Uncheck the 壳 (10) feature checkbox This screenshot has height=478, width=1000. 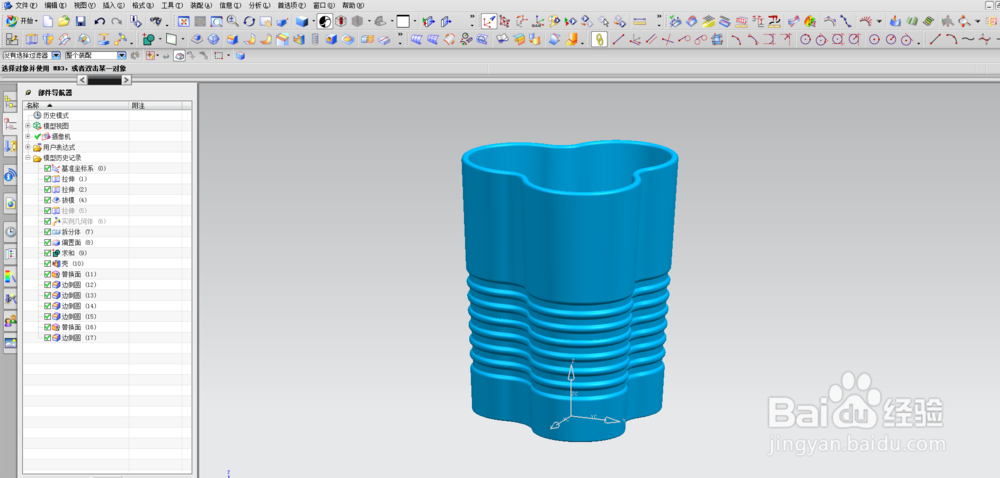pos(48,264)
